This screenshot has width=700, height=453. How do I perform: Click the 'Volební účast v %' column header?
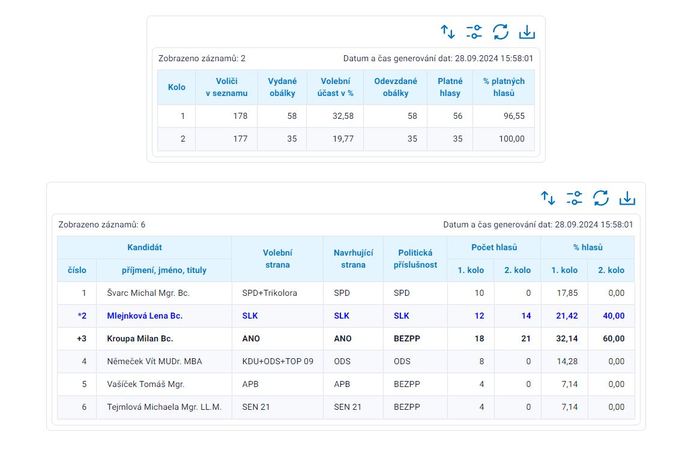coord(334,87)
